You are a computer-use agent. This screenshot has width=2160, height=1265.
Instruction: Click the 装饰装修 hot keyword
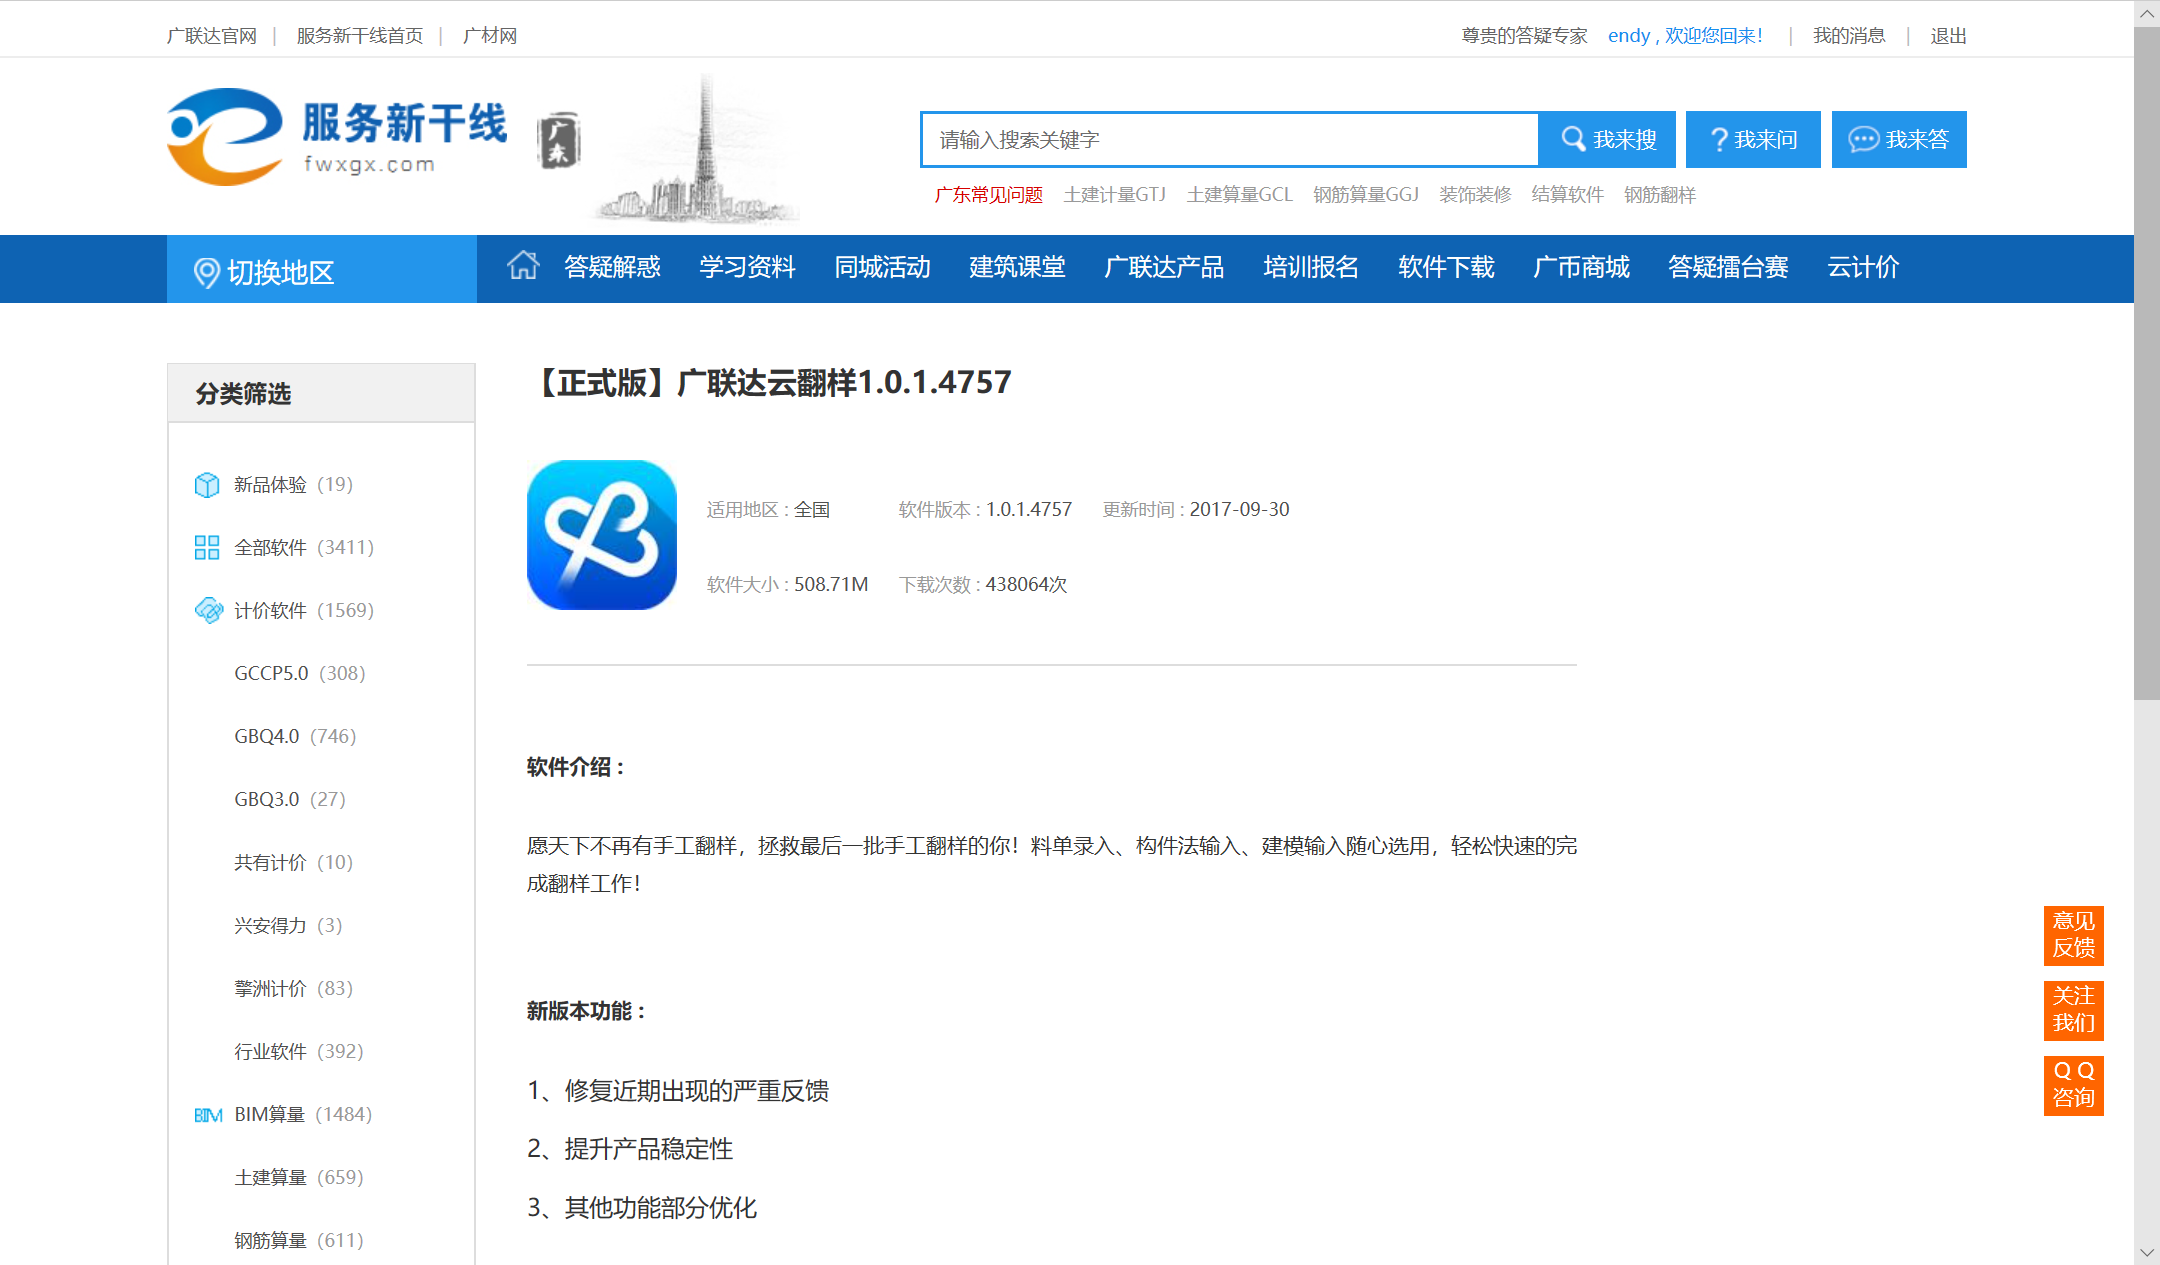pos(1475,195)
